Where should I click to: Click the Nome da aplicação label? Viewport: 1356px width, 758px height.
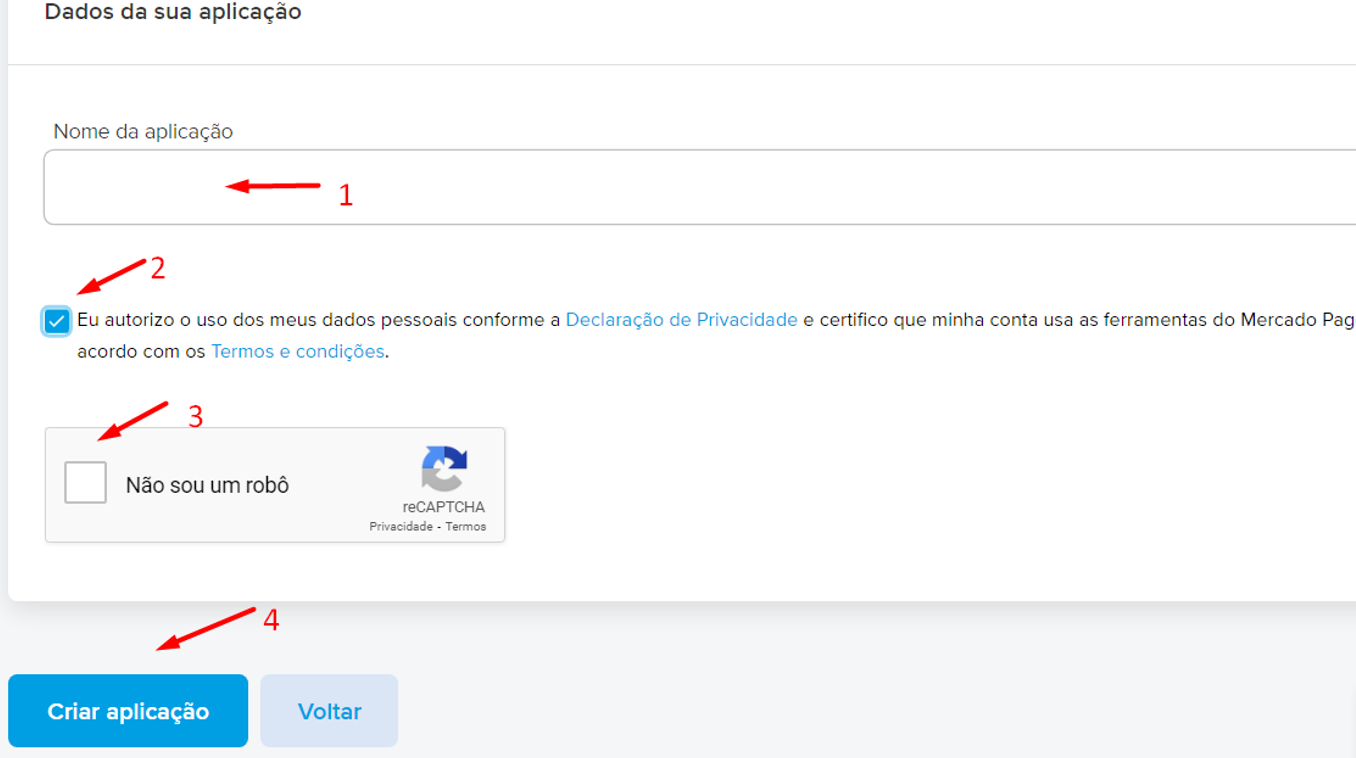click(143, 132)
